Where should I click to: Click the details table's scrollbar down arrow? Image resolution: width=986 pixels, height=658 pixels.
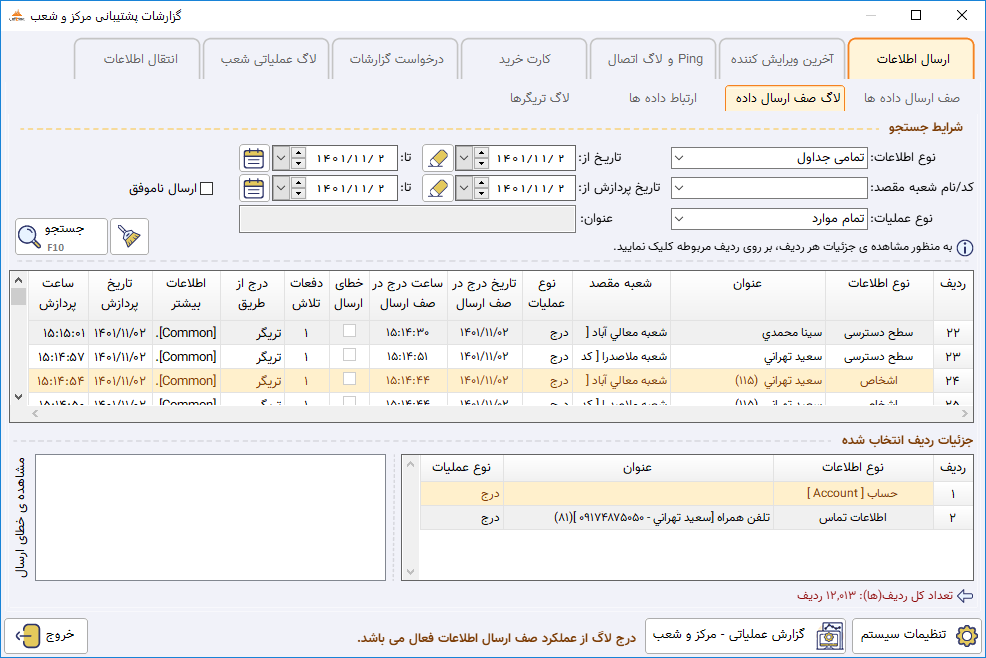pyautogui.click(x=411, y=572)
